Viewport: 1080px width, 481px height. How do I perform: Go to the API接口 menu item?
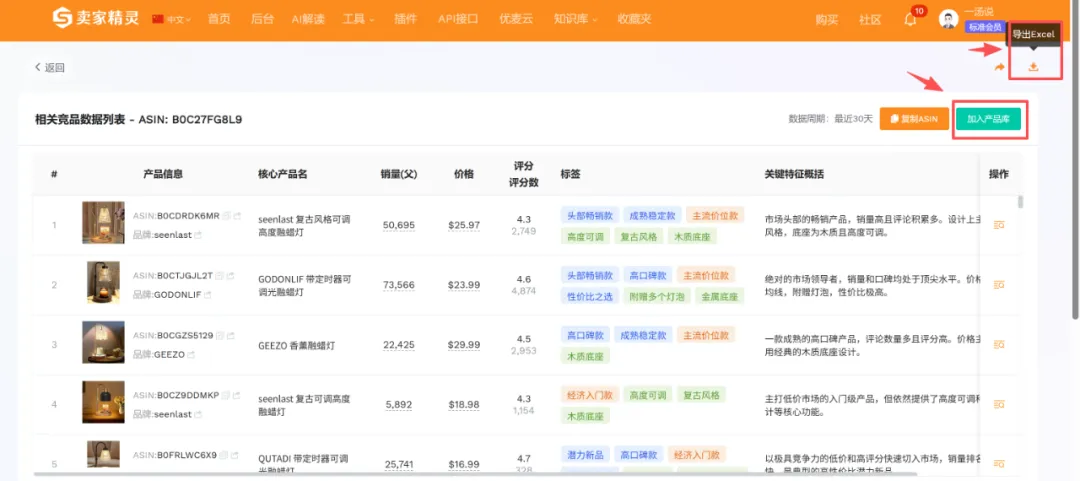(x=458, y=19)
